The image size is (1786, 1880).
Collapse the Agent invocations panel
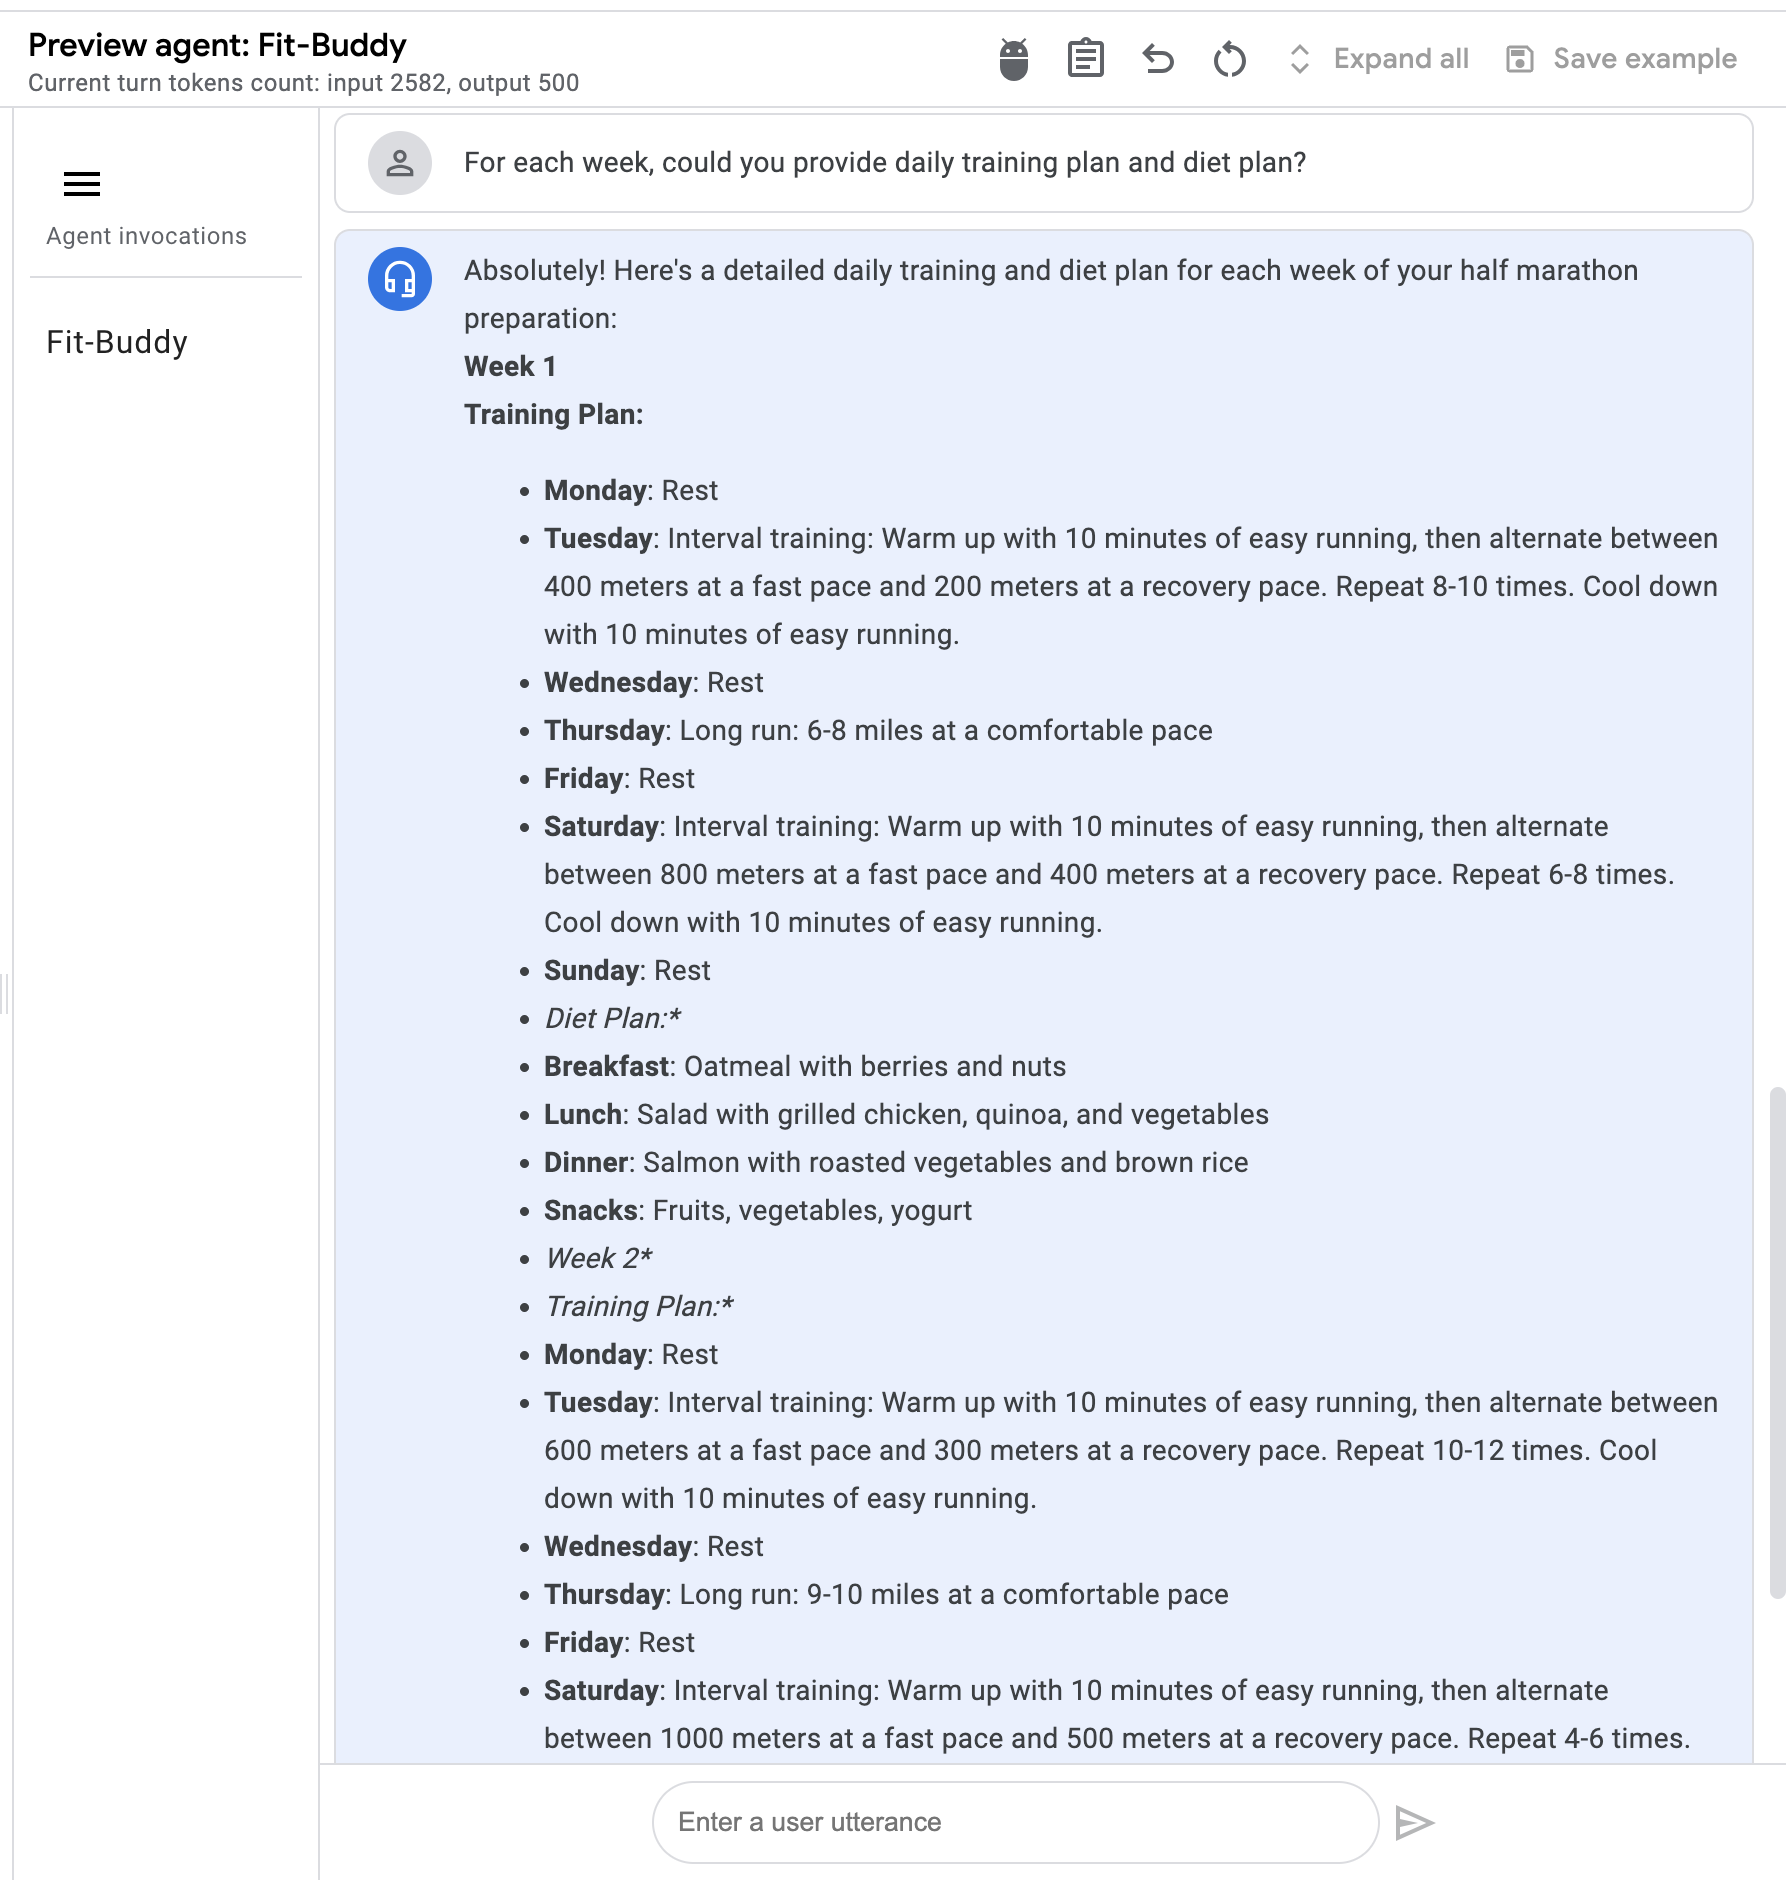tap(81, 184)
